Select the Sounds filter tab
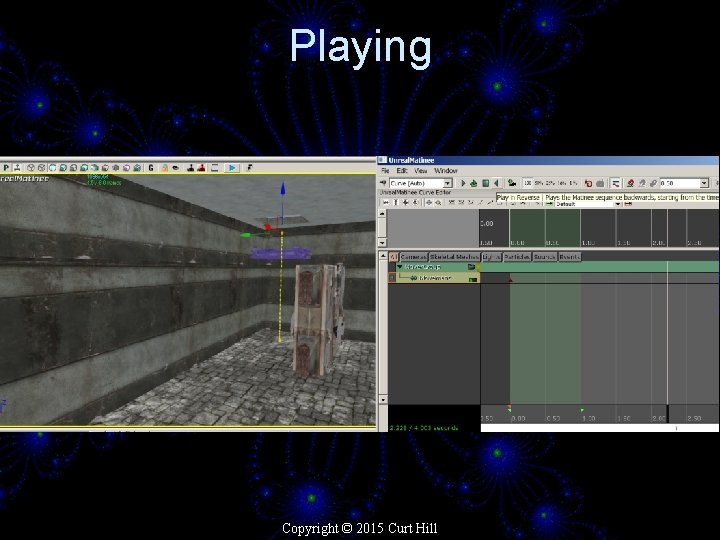 point(545,257)
